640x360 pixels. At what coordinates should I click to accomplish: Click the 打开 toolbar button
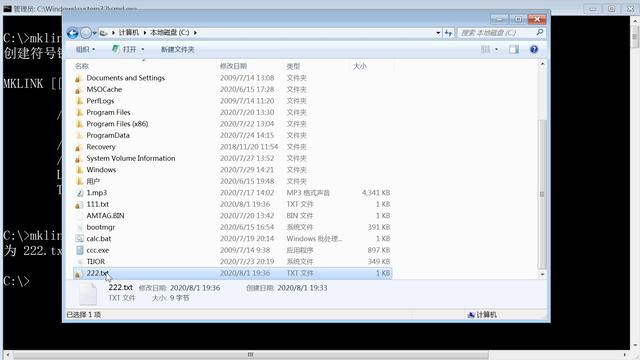tap(125, 49)
